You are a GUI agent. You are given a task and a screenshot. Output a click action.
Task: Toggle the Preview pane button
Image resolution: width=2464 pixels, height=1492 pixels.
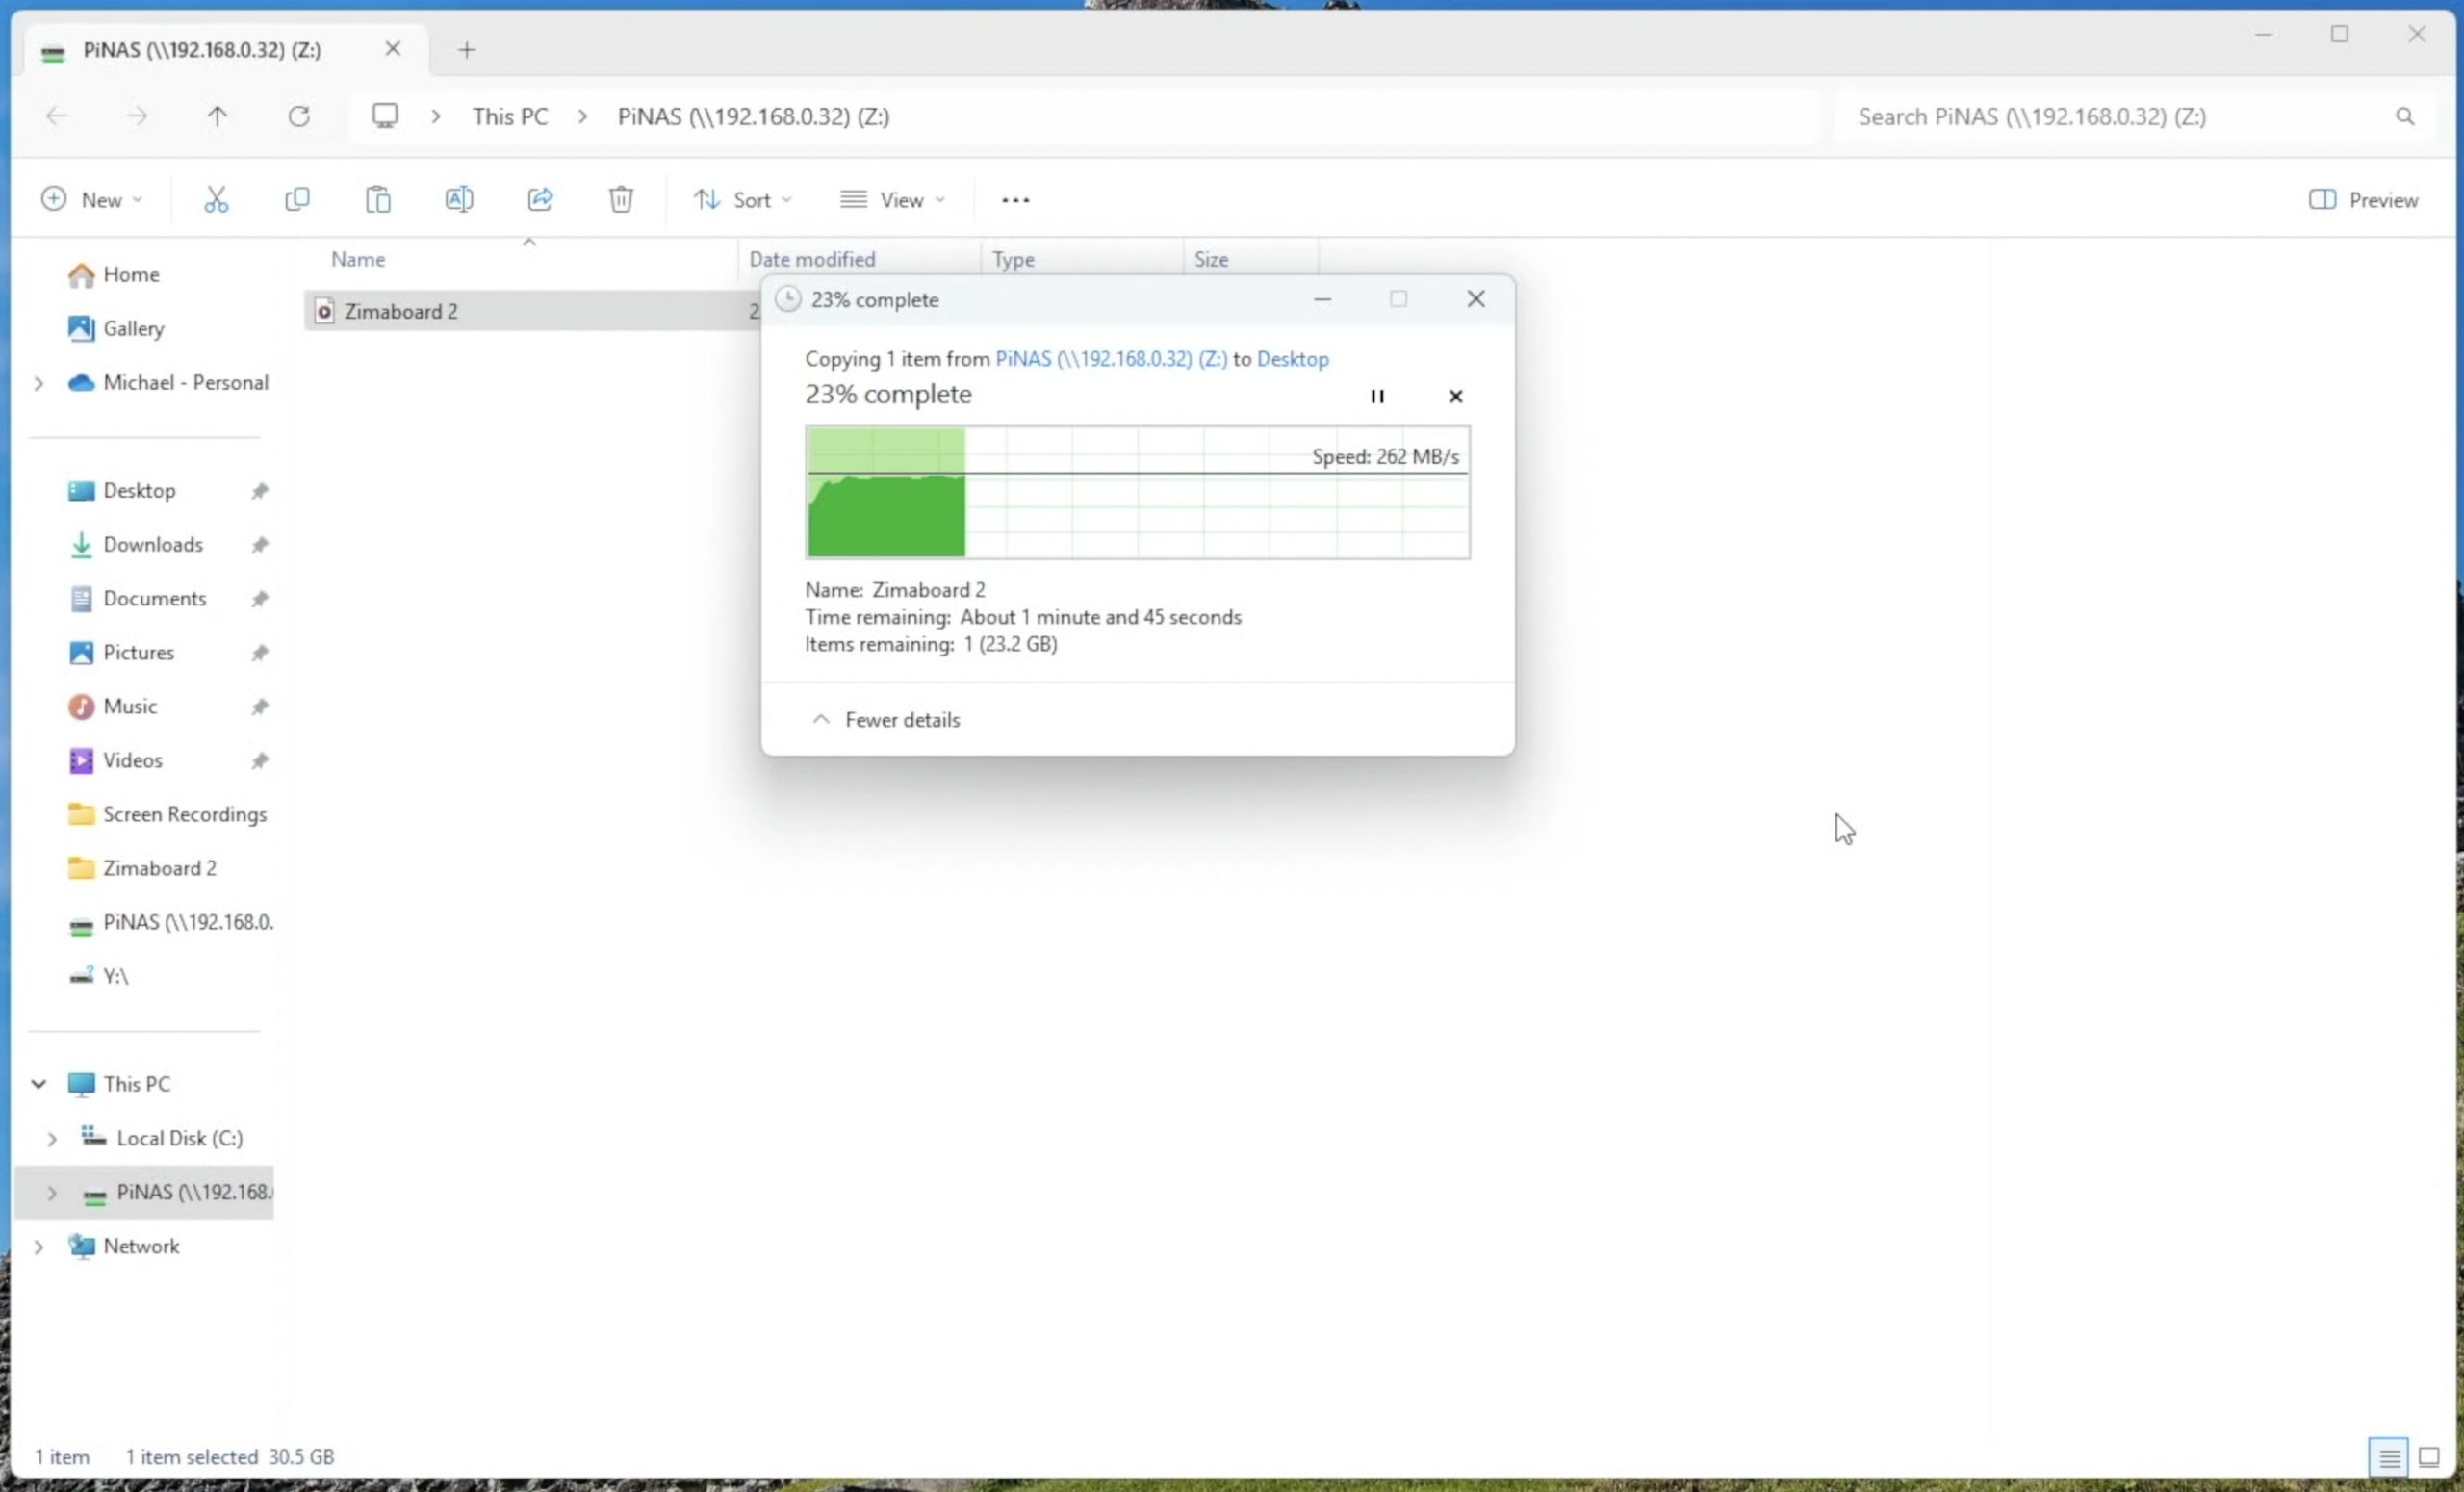tap(2363, 200)
